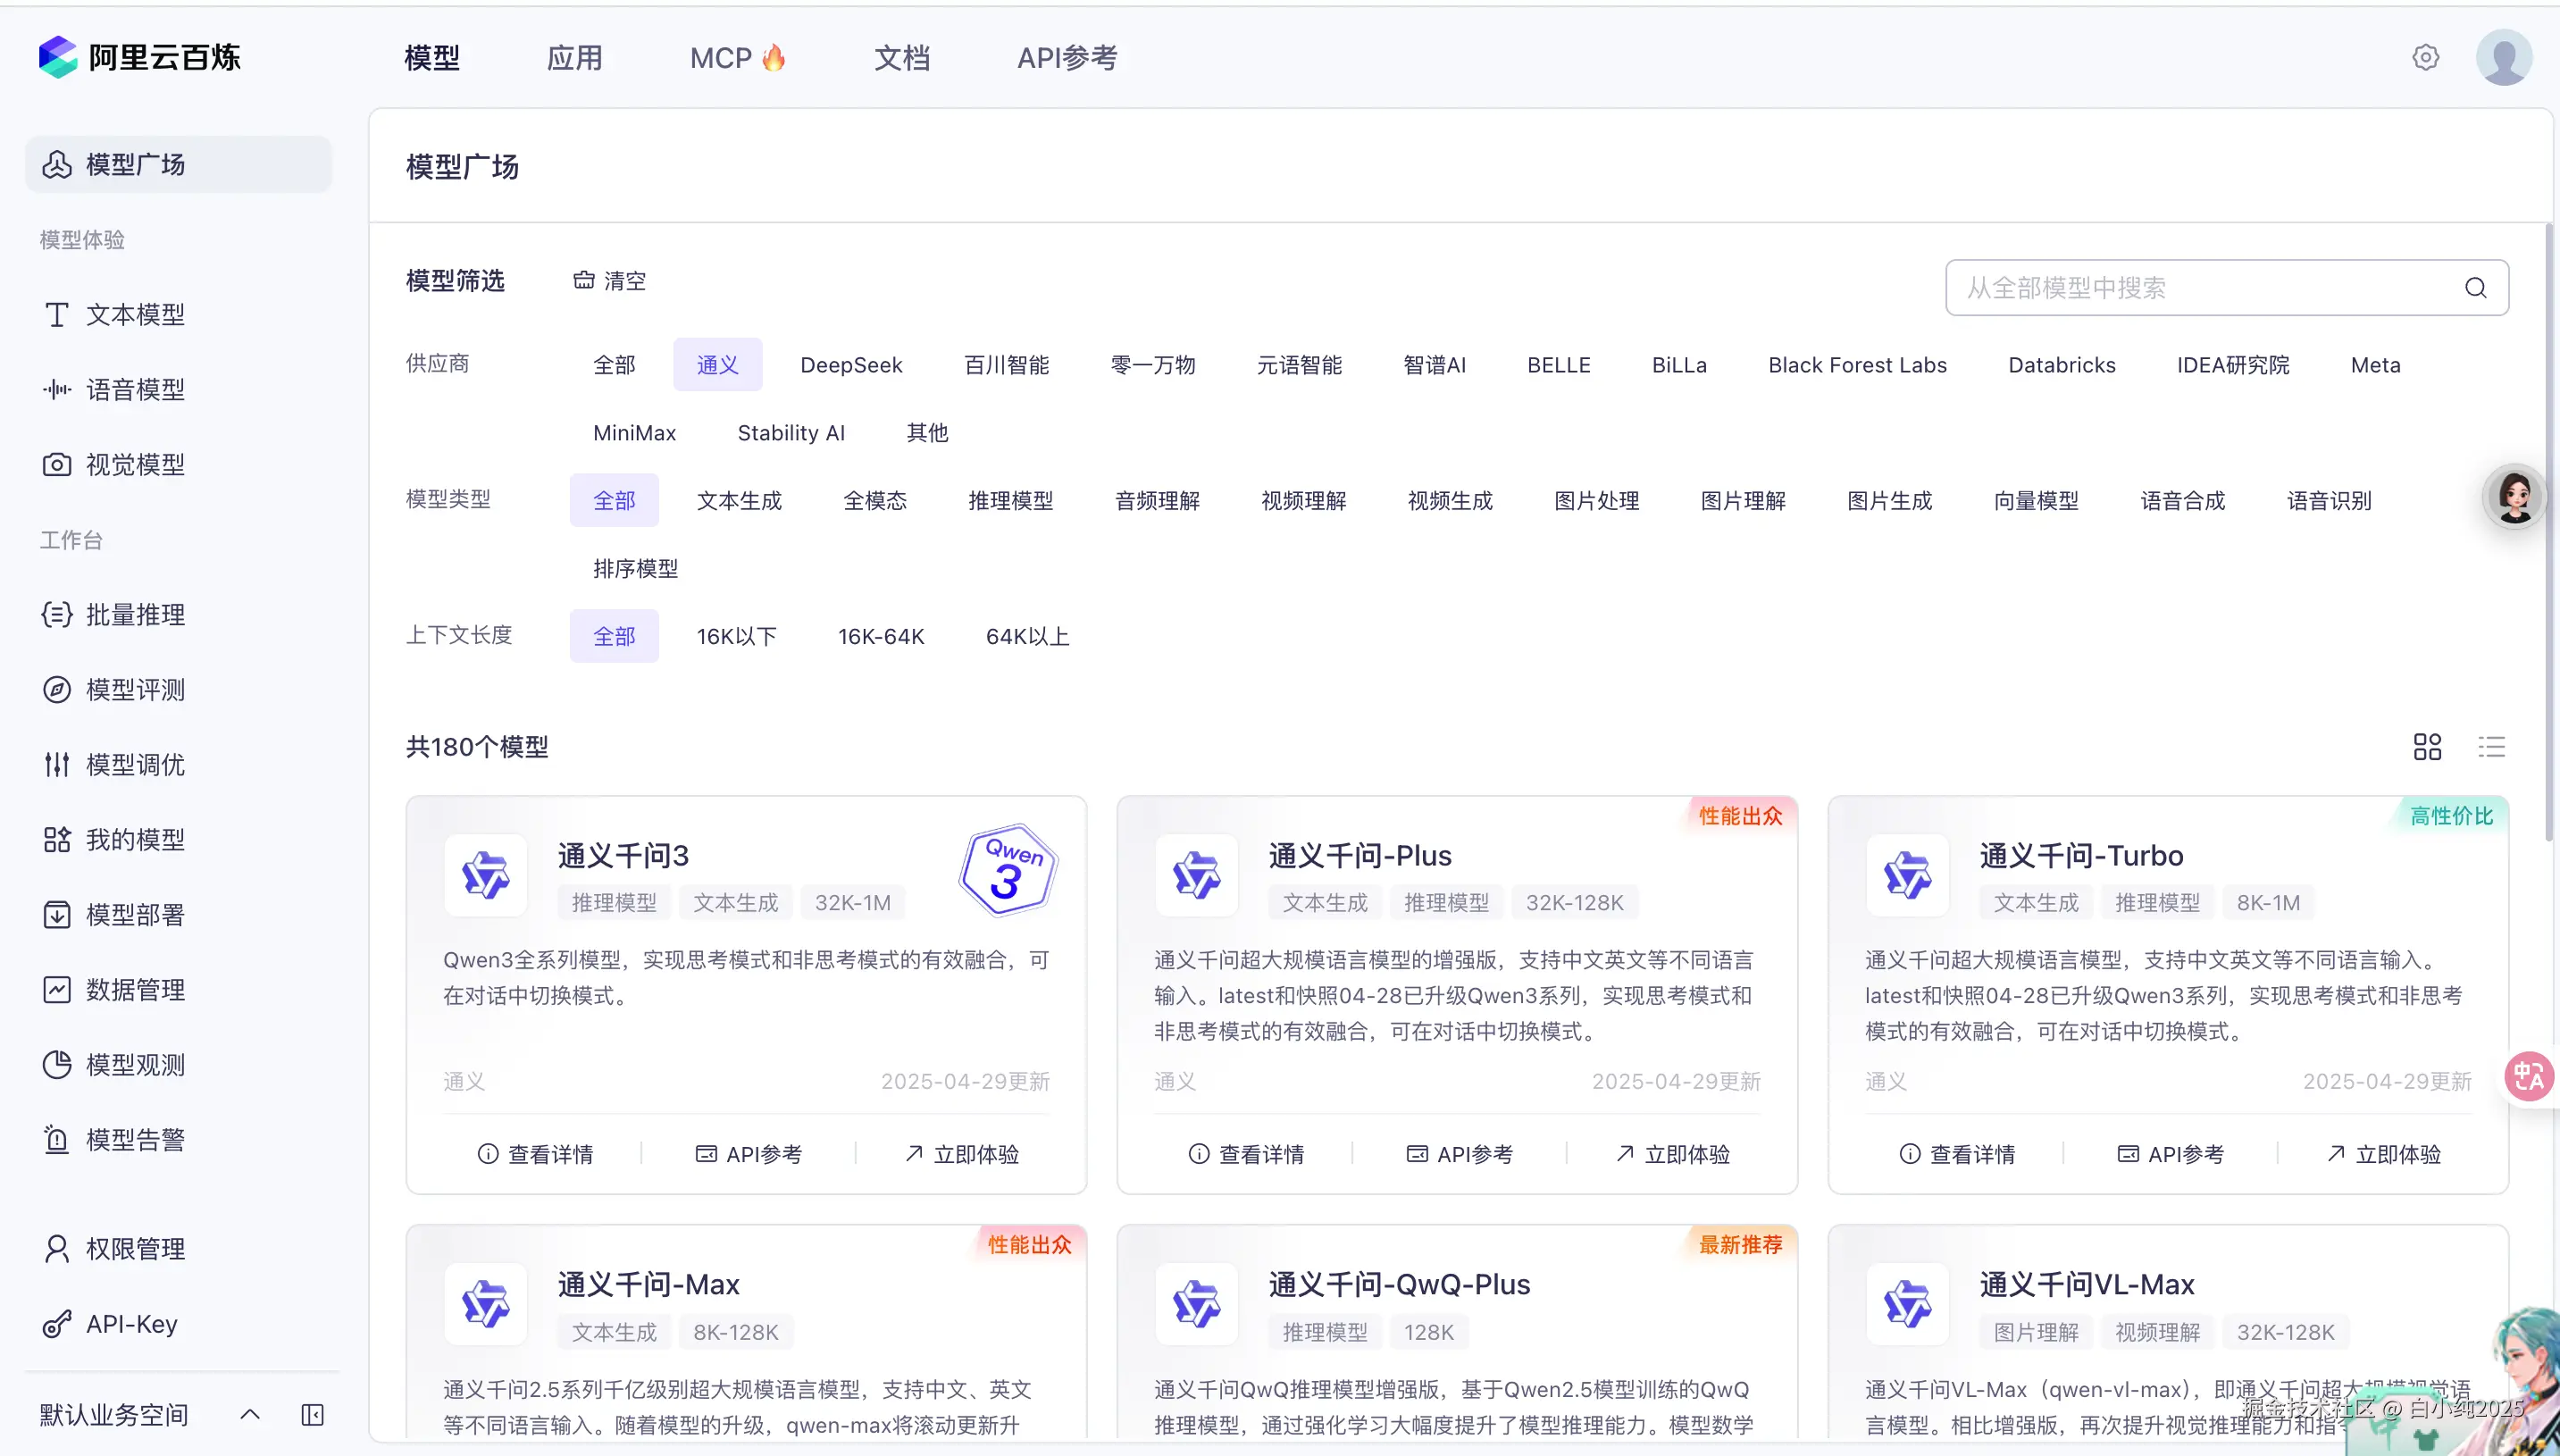
Task: Clear filters with 清空 button
Action: [609, 281]
